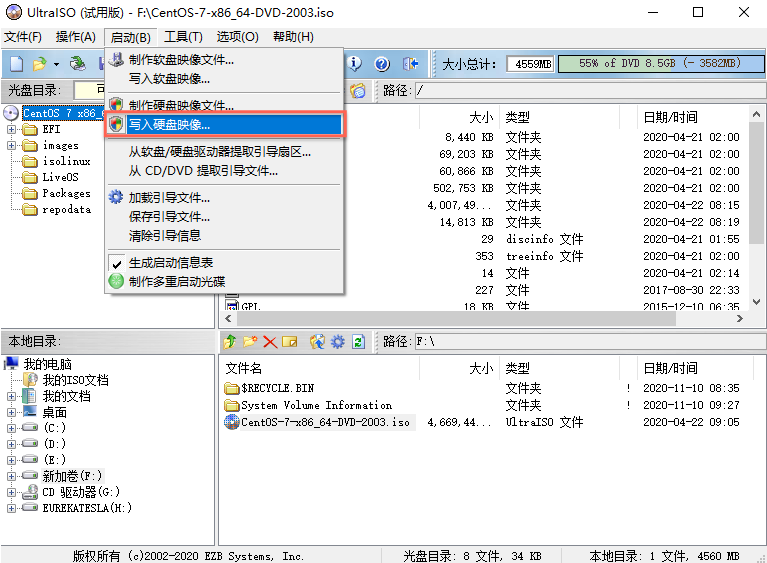Open the 文件(F) menu
The width and height of the screenshot is (767, 563).
pos(23,37)
